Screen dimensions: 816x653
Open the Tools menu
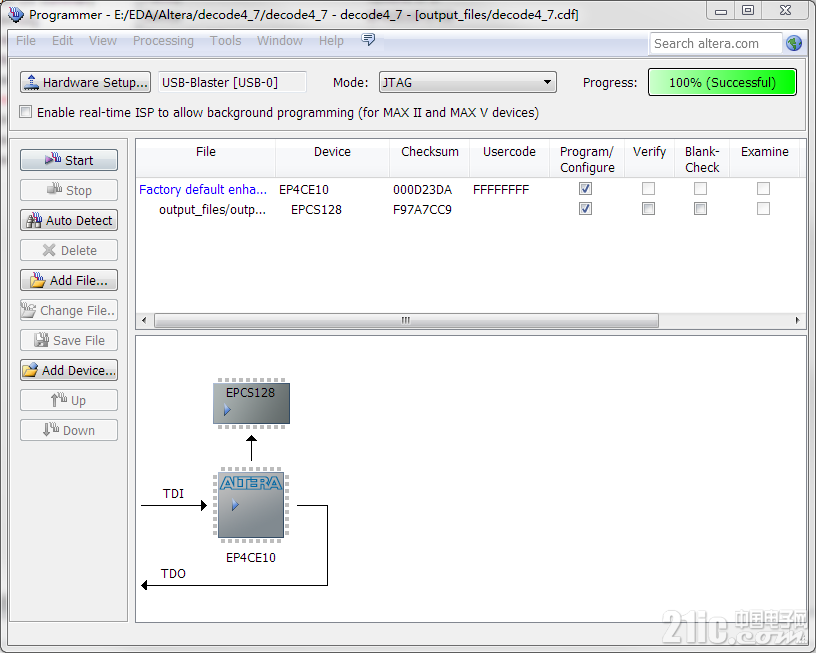[225, 41]
